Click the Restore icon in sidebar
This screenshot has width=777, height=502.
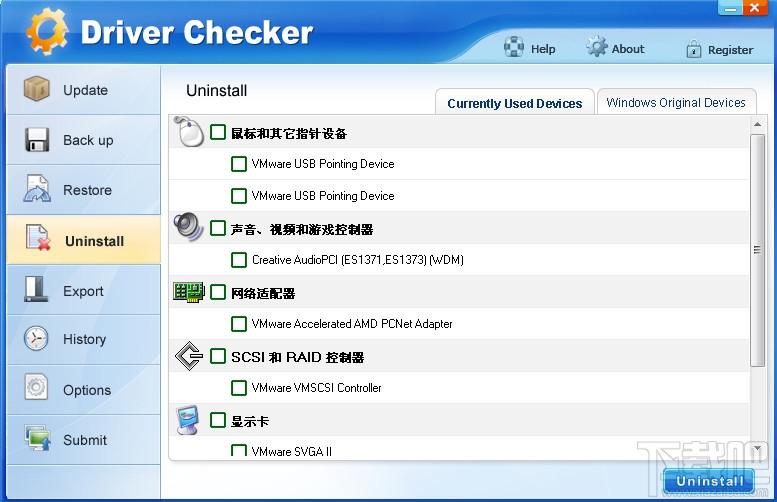[37, 189]
